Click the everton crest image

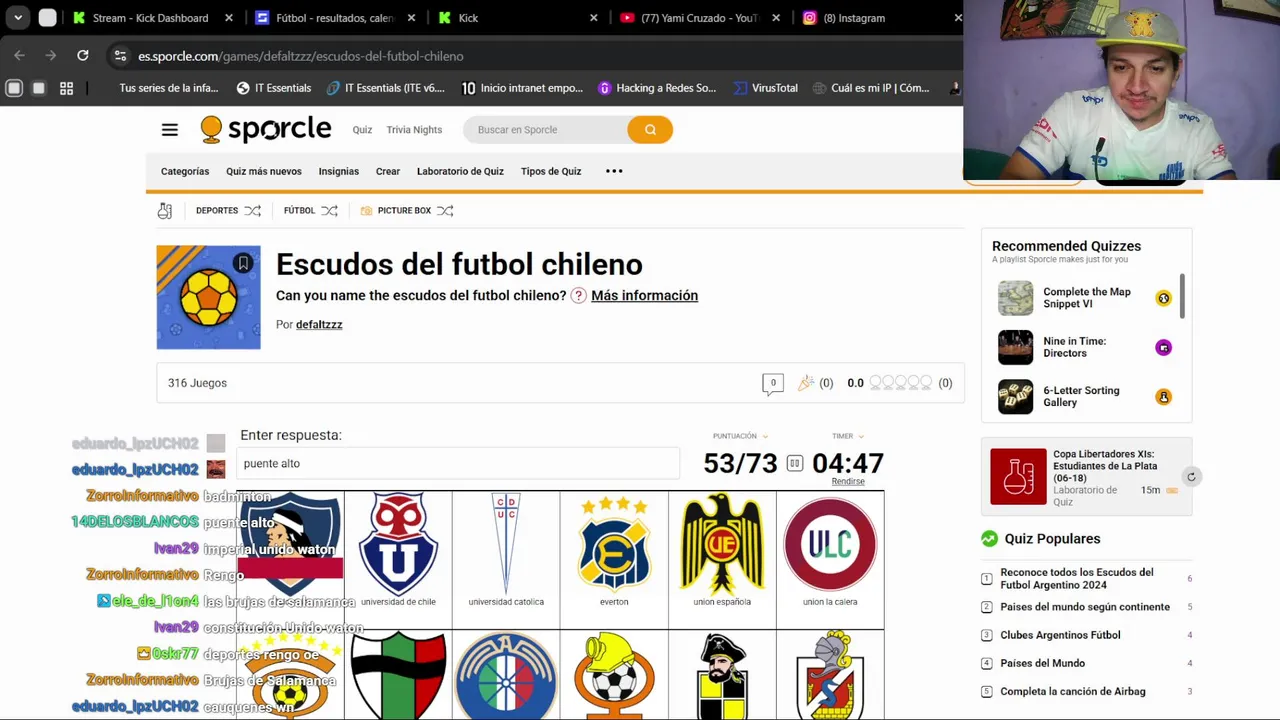(614, 544)
